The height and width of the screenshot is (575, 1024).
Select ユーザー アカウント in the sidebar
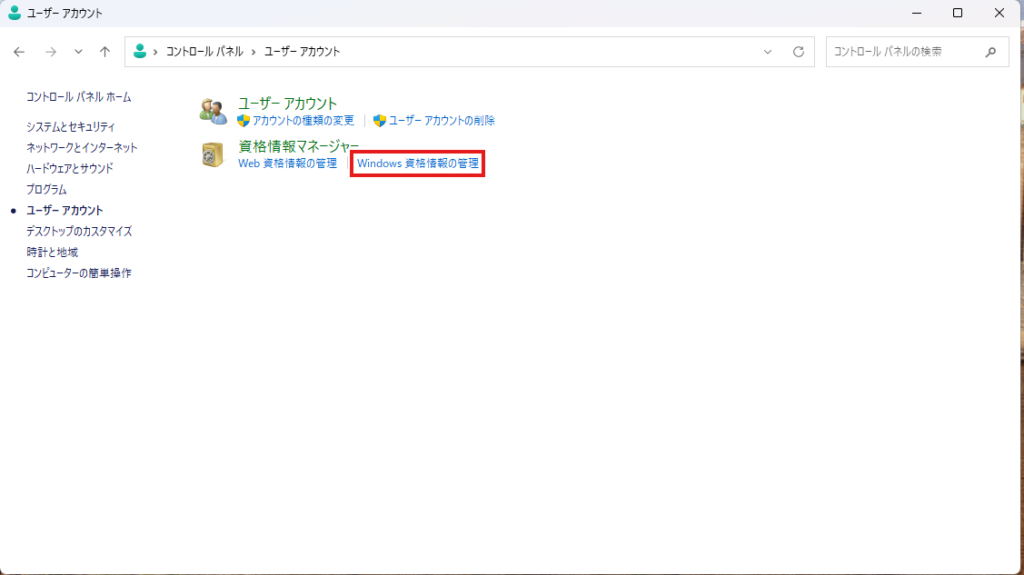pyautogui.click(x=65, y=210)
